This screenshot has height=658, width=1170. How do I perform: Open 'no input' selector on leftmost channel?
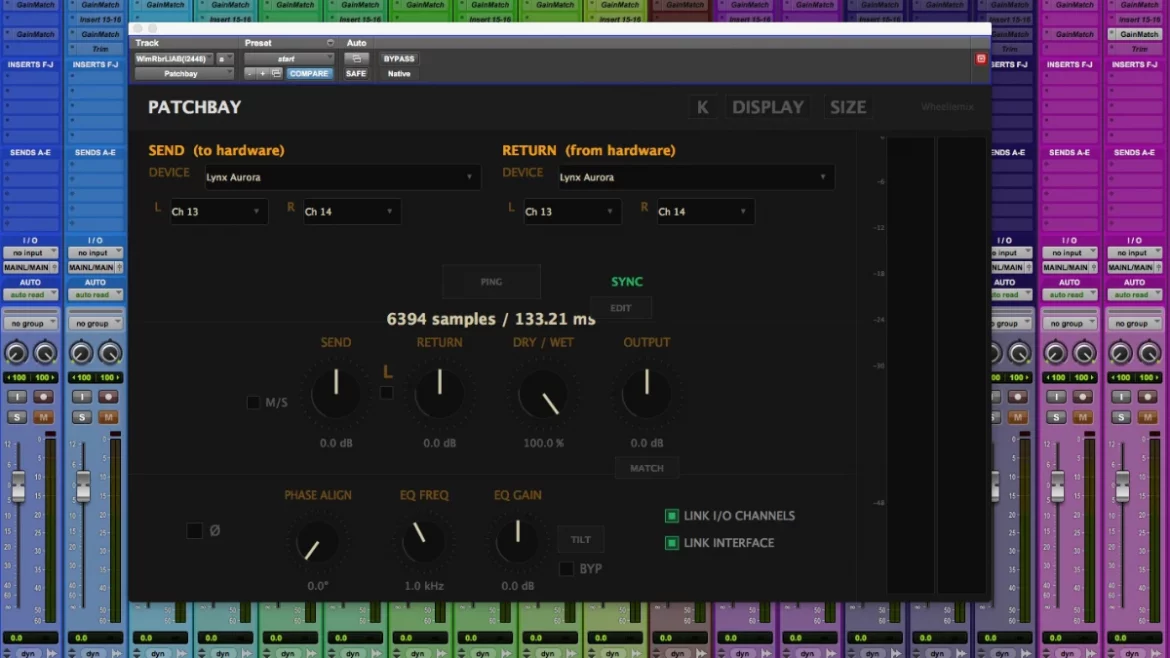pyautogui.click(x=31, y=253)
